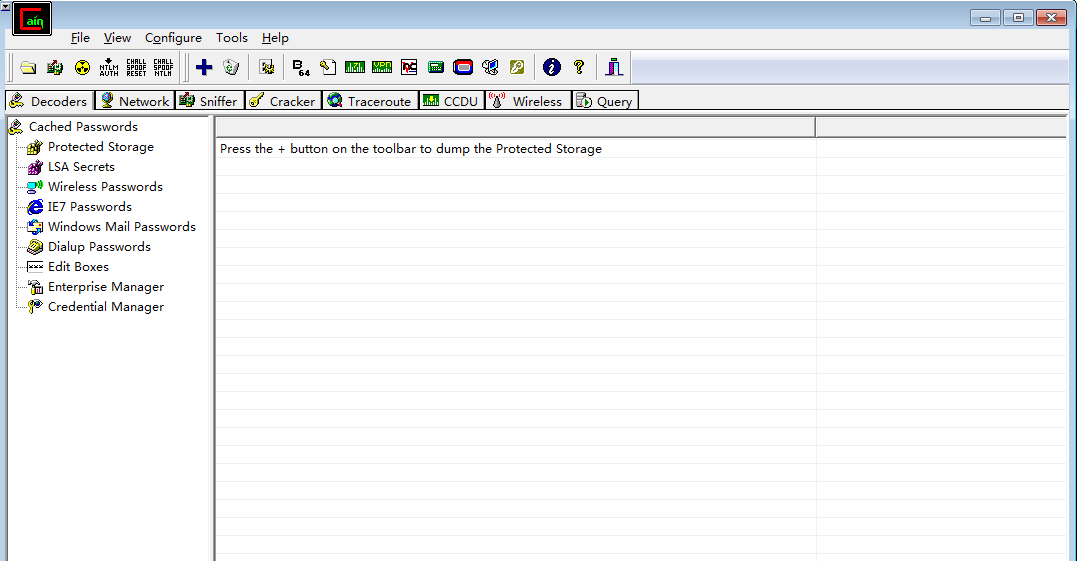Screen dimensions: 1077x561
Task: Close the Cain window
Action: [1051, 17]
